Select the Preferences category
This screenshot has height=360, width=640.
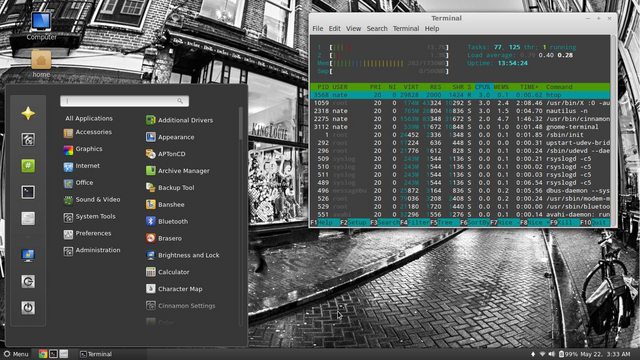pyautogui.click(x=88, y=233)
